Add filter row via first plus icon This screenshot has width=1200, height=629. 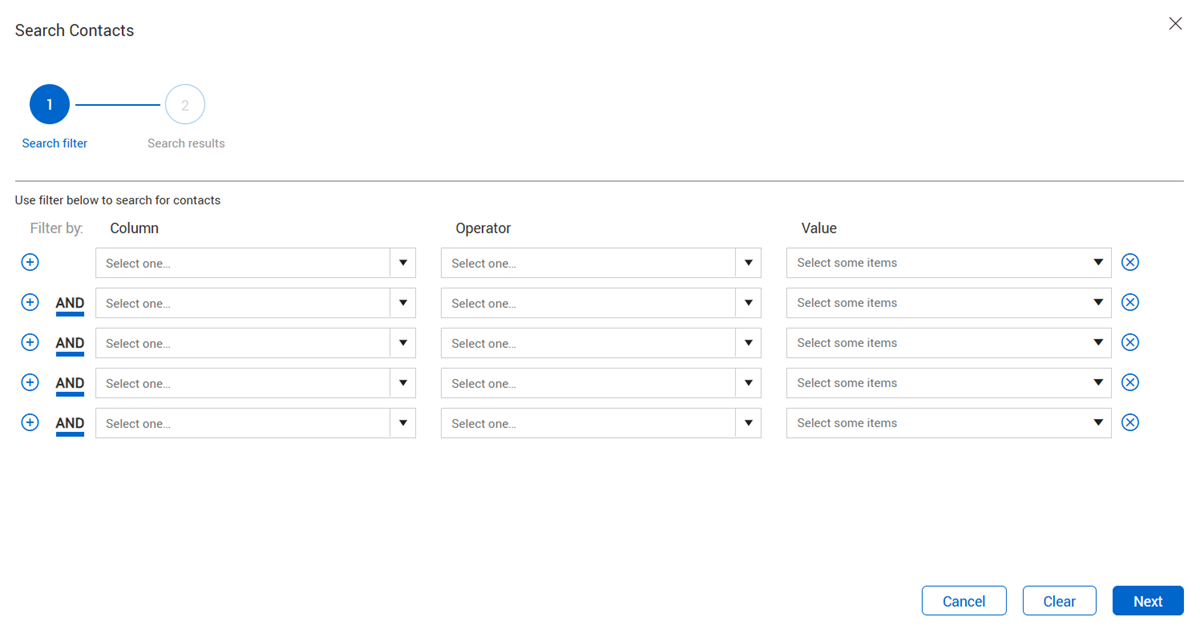point(30,262)
